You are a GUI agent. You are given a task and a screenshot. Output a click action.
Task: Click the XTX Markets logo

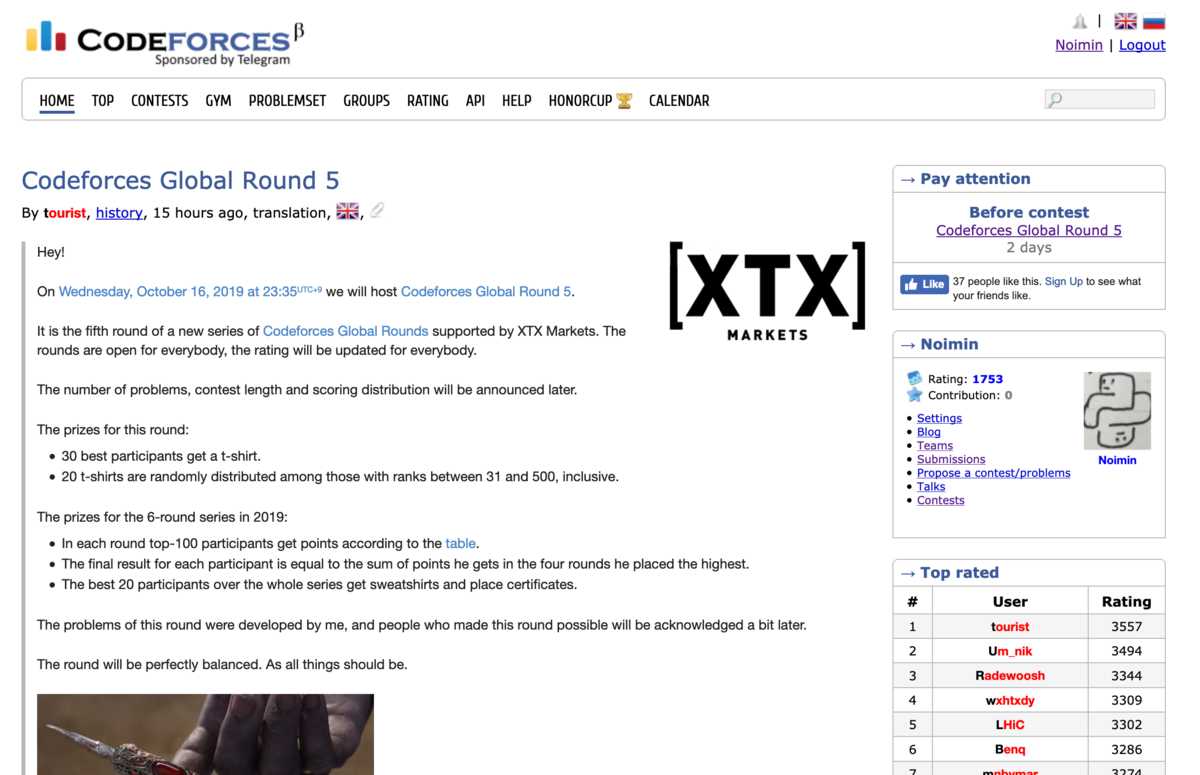point(767,291)
